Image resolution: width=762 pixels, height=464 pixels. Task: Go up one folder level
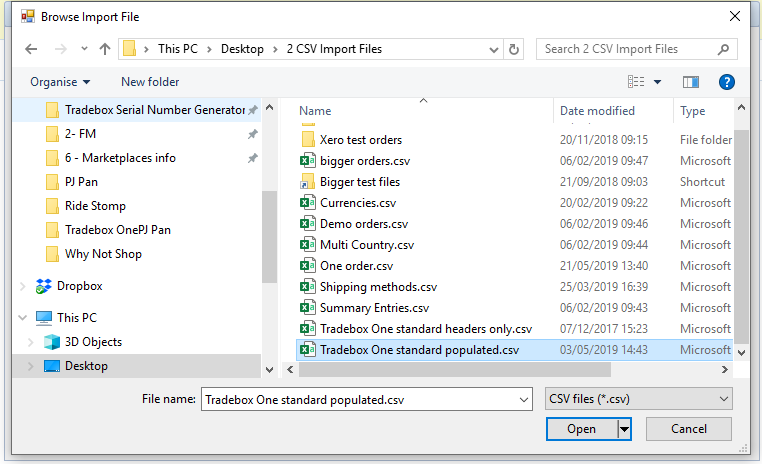105,49
